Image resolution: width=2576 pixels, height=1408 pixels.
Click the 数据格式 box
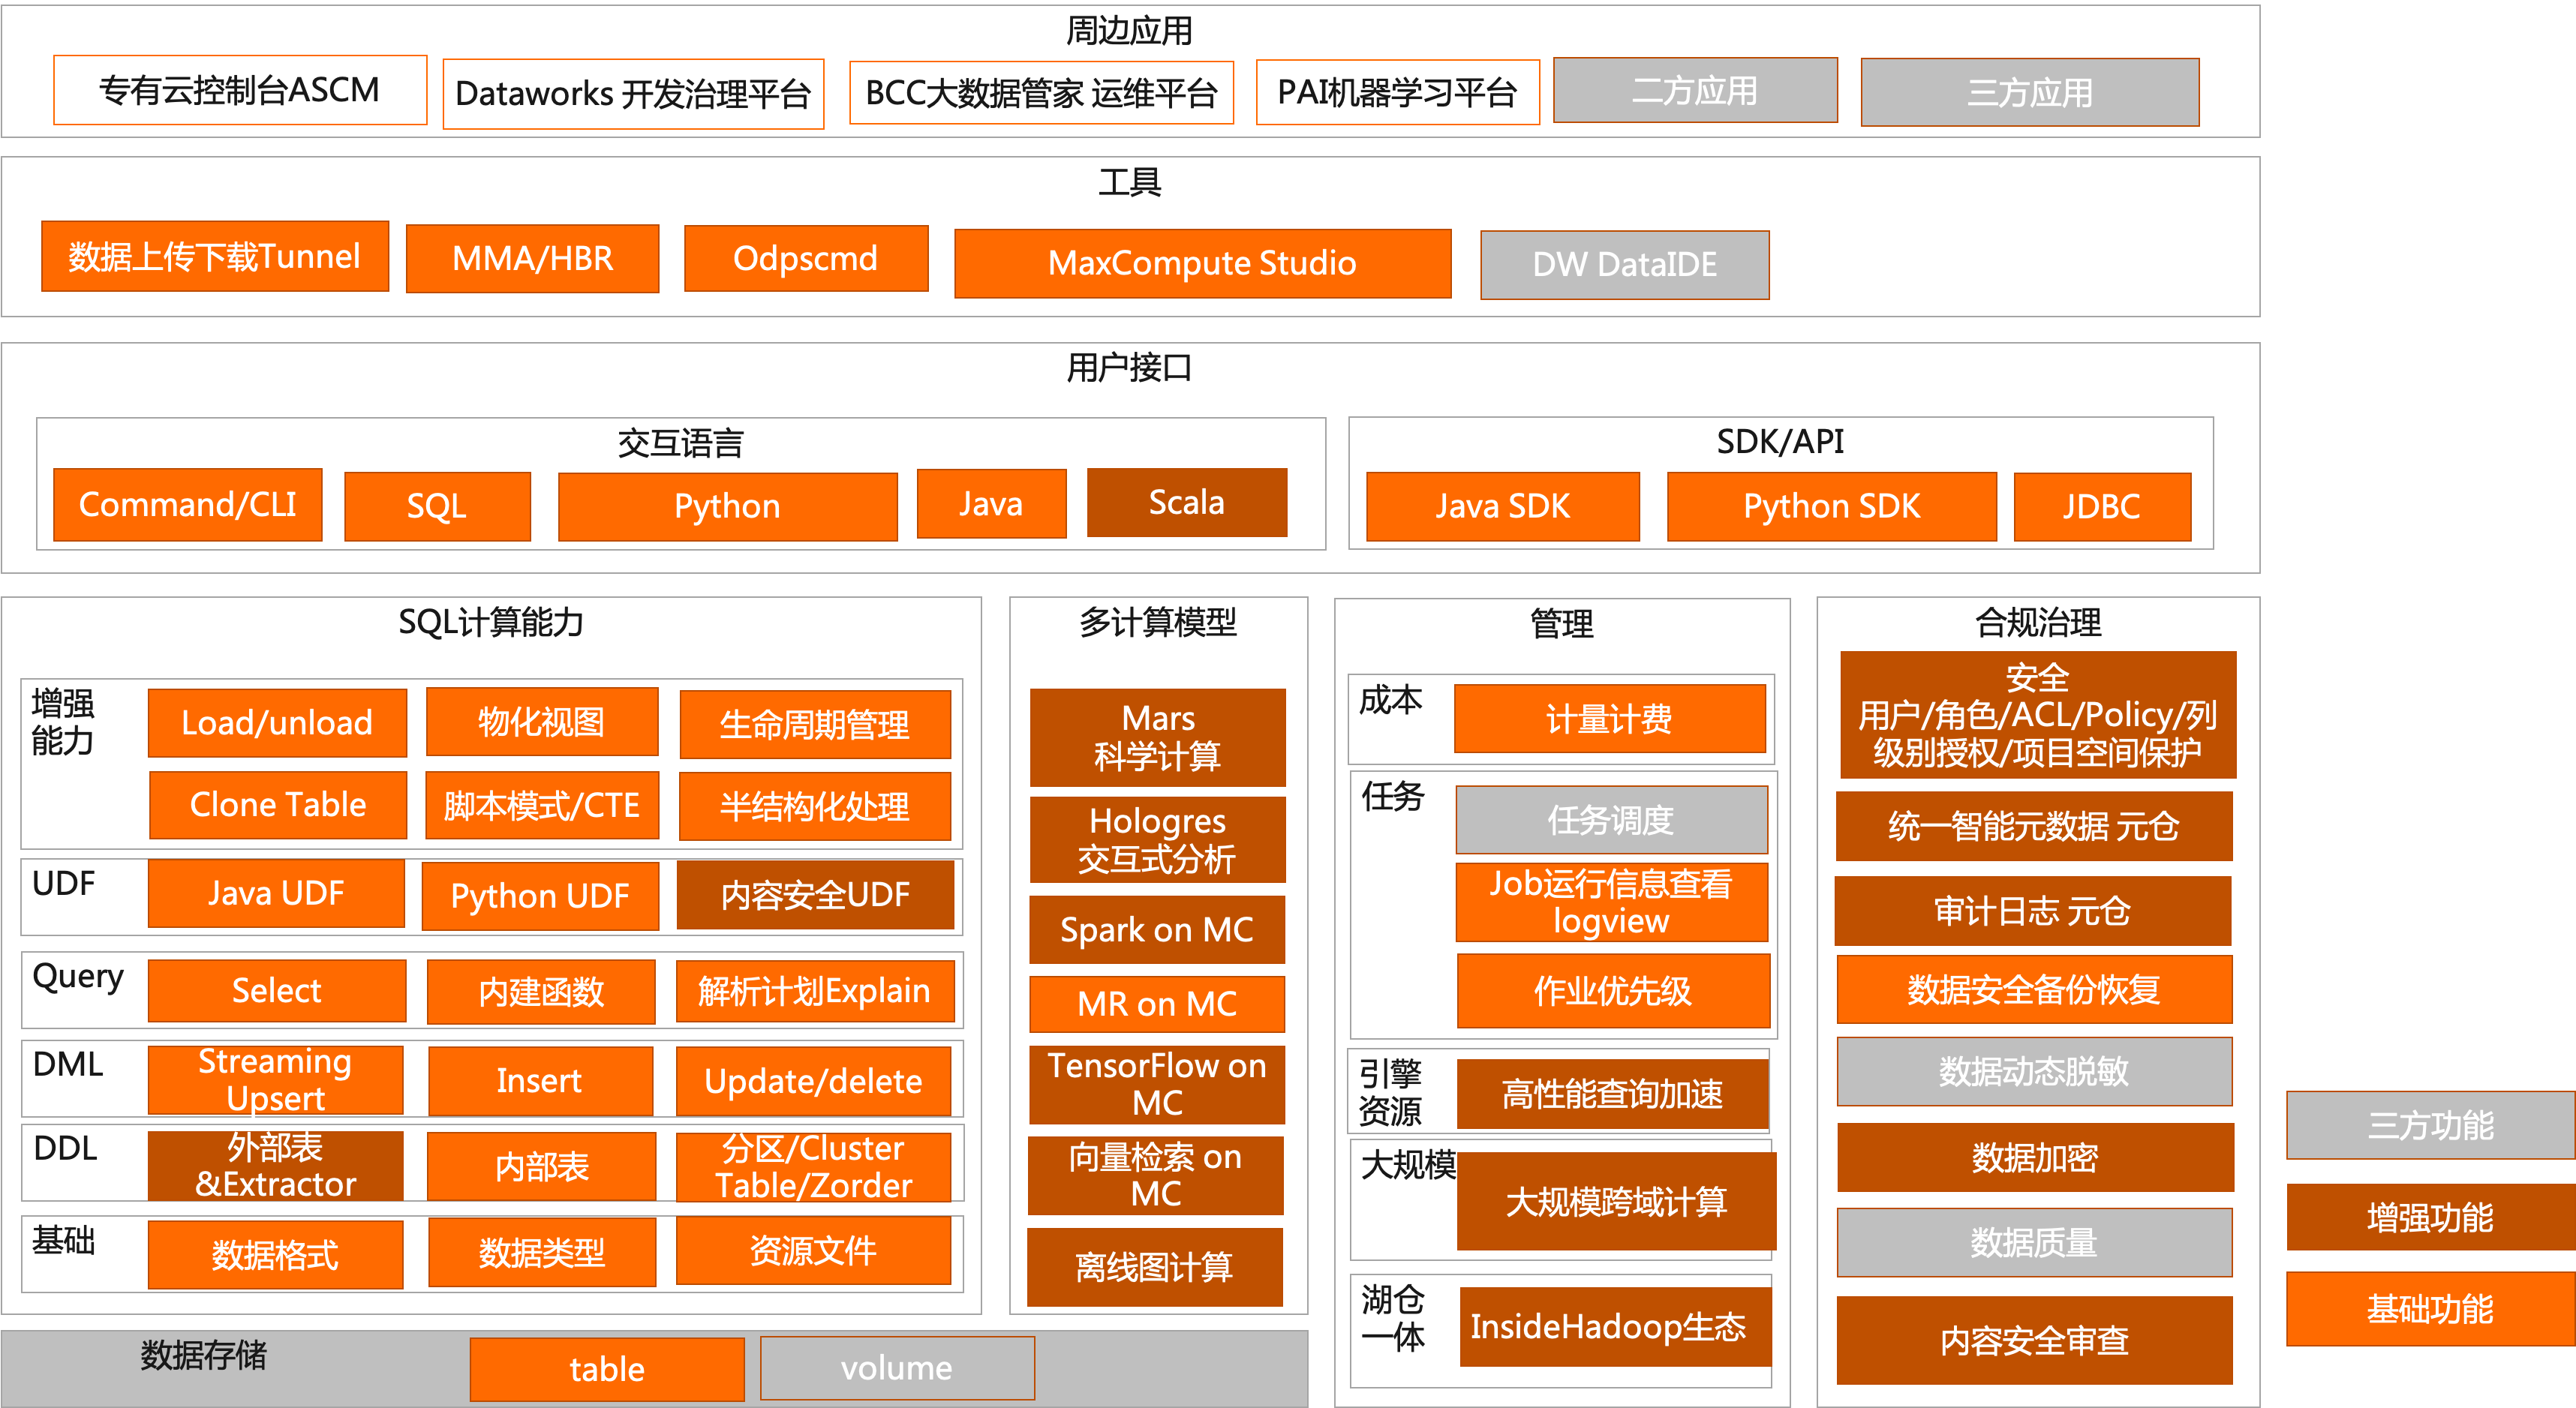[x=275, y=1255]
